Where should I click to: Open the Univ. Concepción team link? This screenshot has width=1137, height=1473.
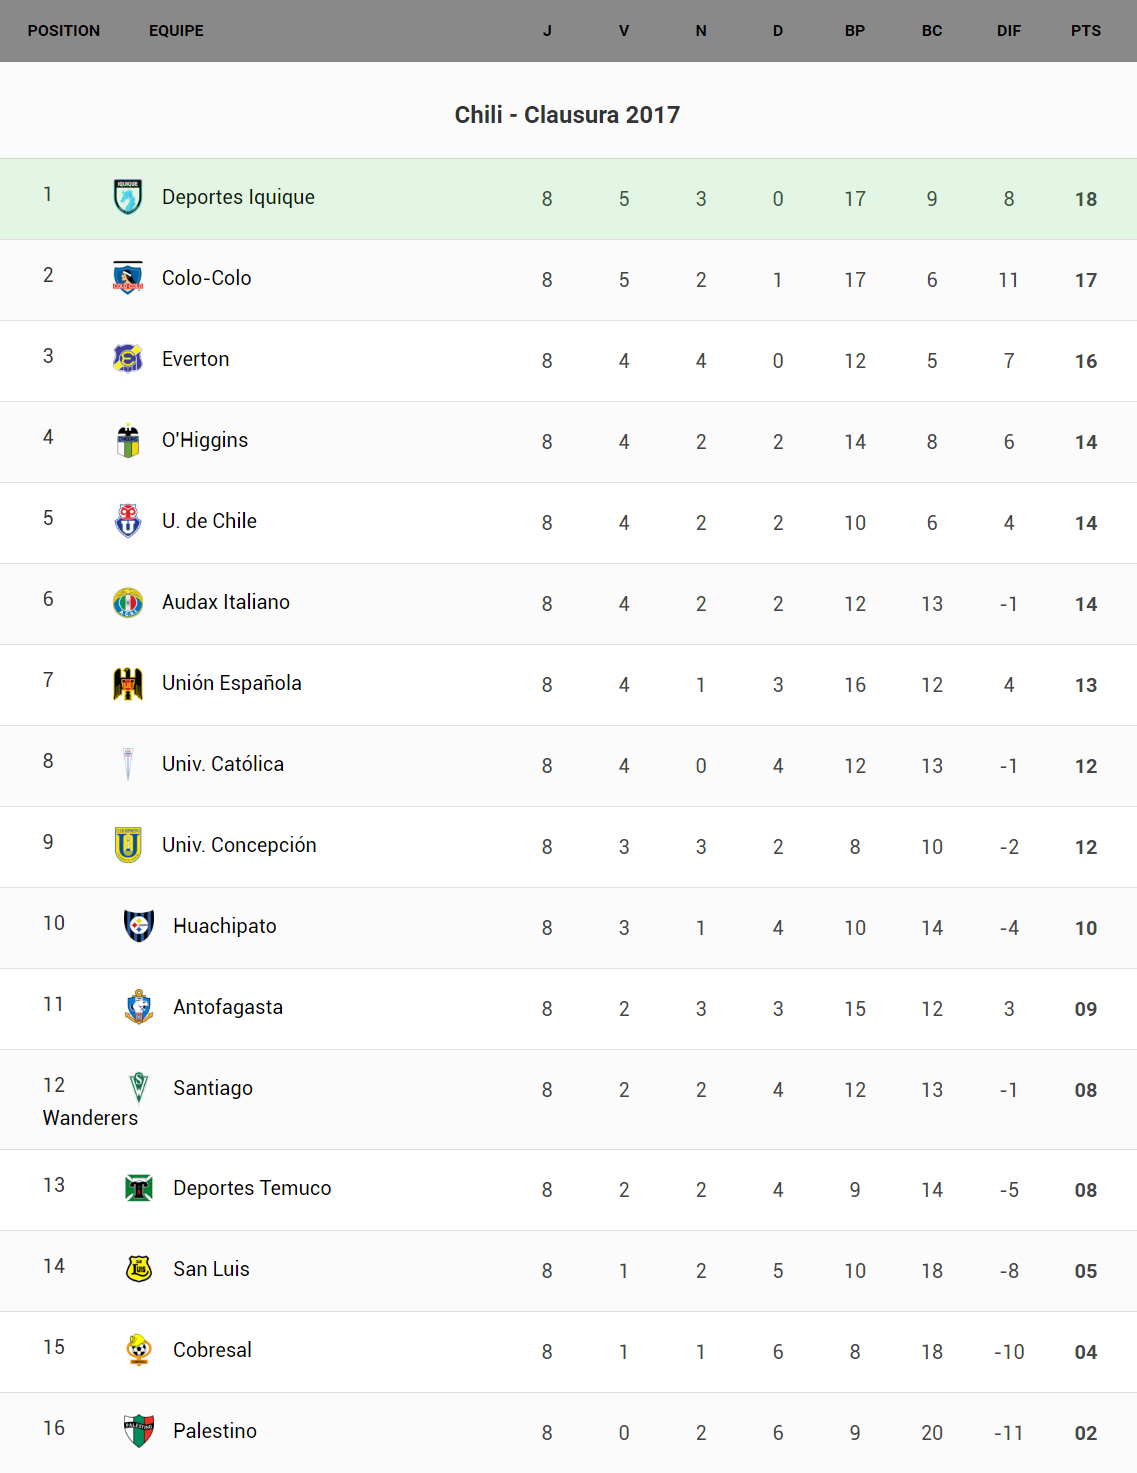pyautogui.click(x=239, y=845)
